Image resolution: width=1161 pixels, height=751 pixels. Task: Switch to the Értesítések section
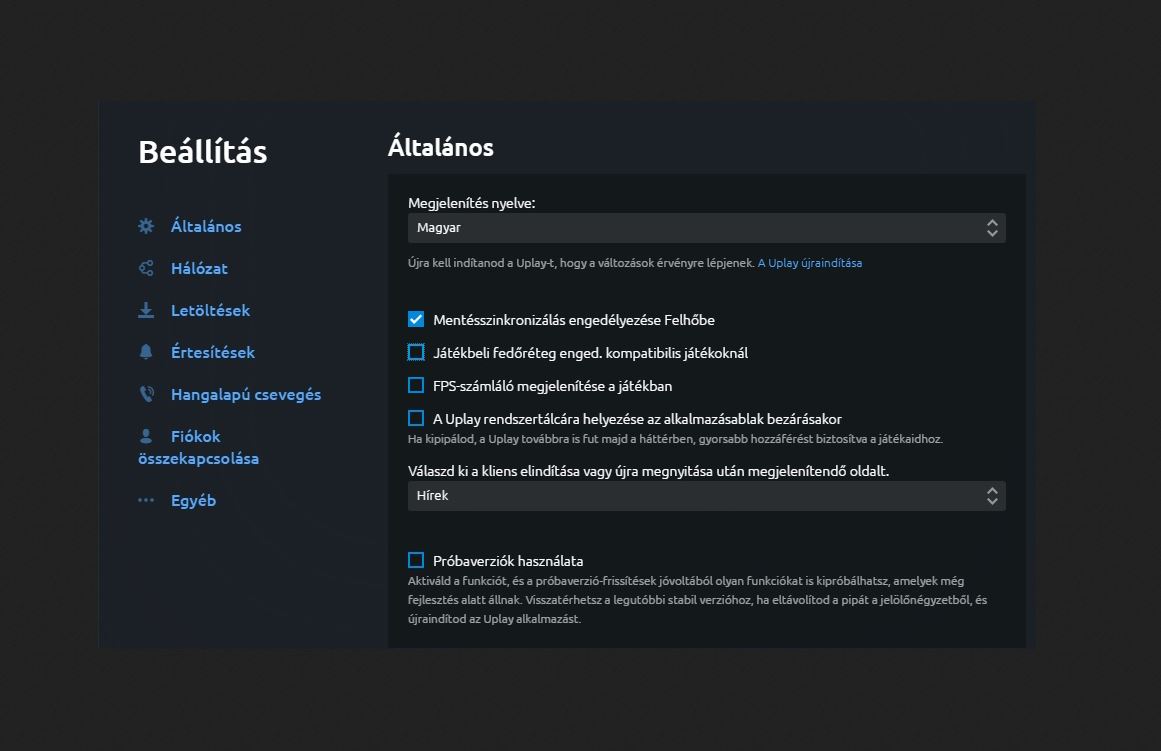click(x=213, y=352)
